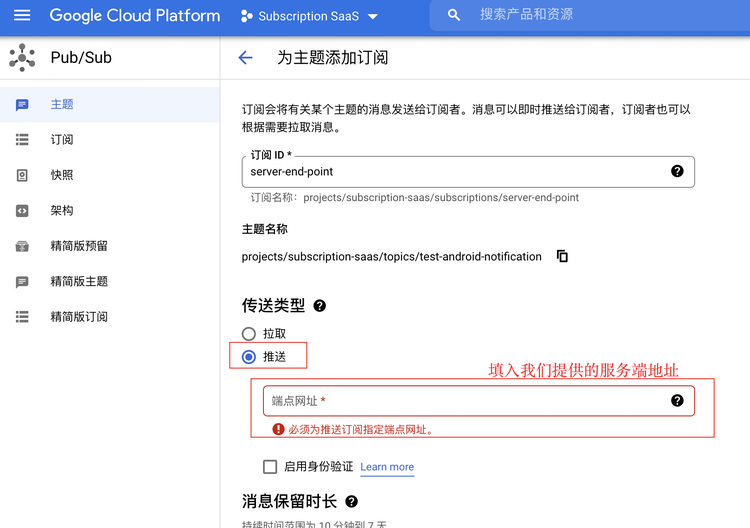Image resolution: width=750 pixels, height=528 pixels.
Task: Click the 为主题添加订阅 page title
Action: coord(332,58)
